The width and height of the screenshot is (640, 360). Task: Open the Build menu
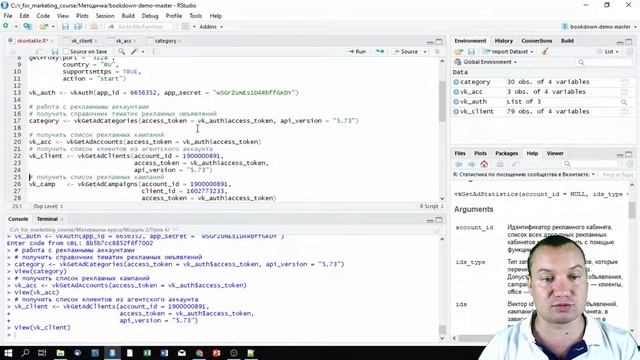click(128, 16)
